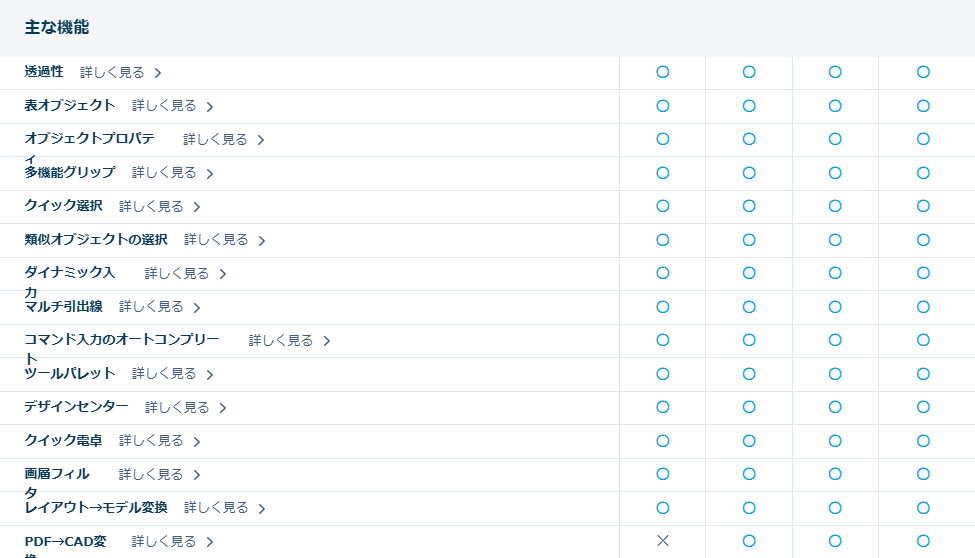The height and width of the screenshot is (558, 975).
Task: Click the arrow next to マルチ引出線 詳しく見る
Action: pyautogui.click(x=197, y=307)
